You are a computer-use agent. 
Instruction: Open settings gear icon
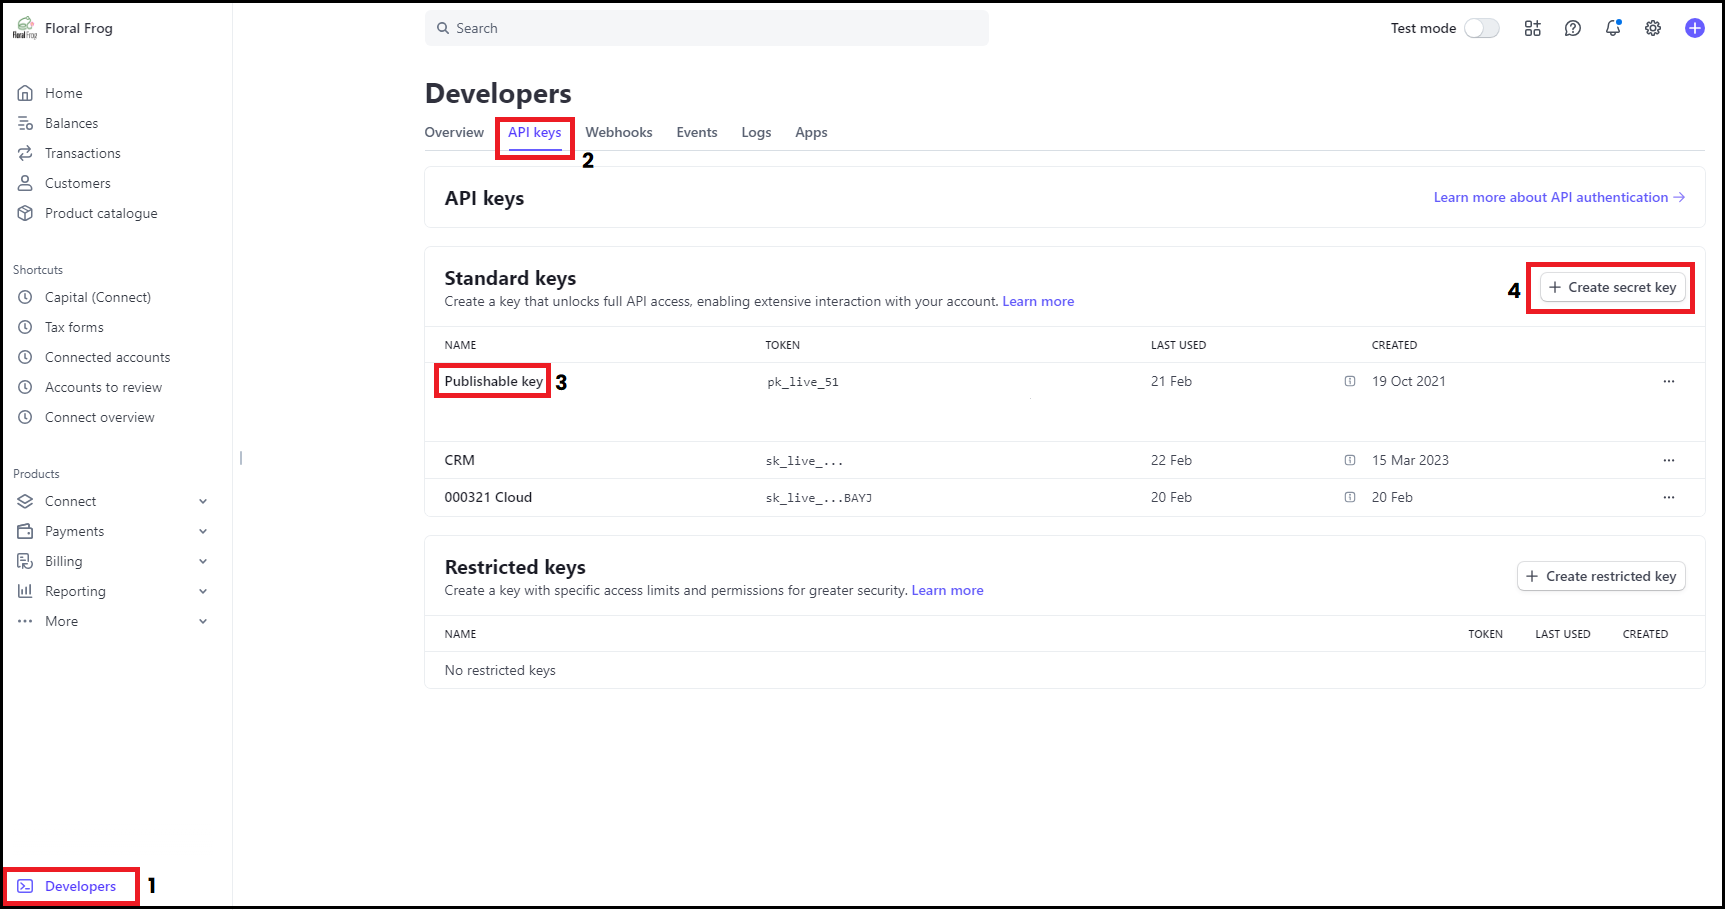point(1653,28)
